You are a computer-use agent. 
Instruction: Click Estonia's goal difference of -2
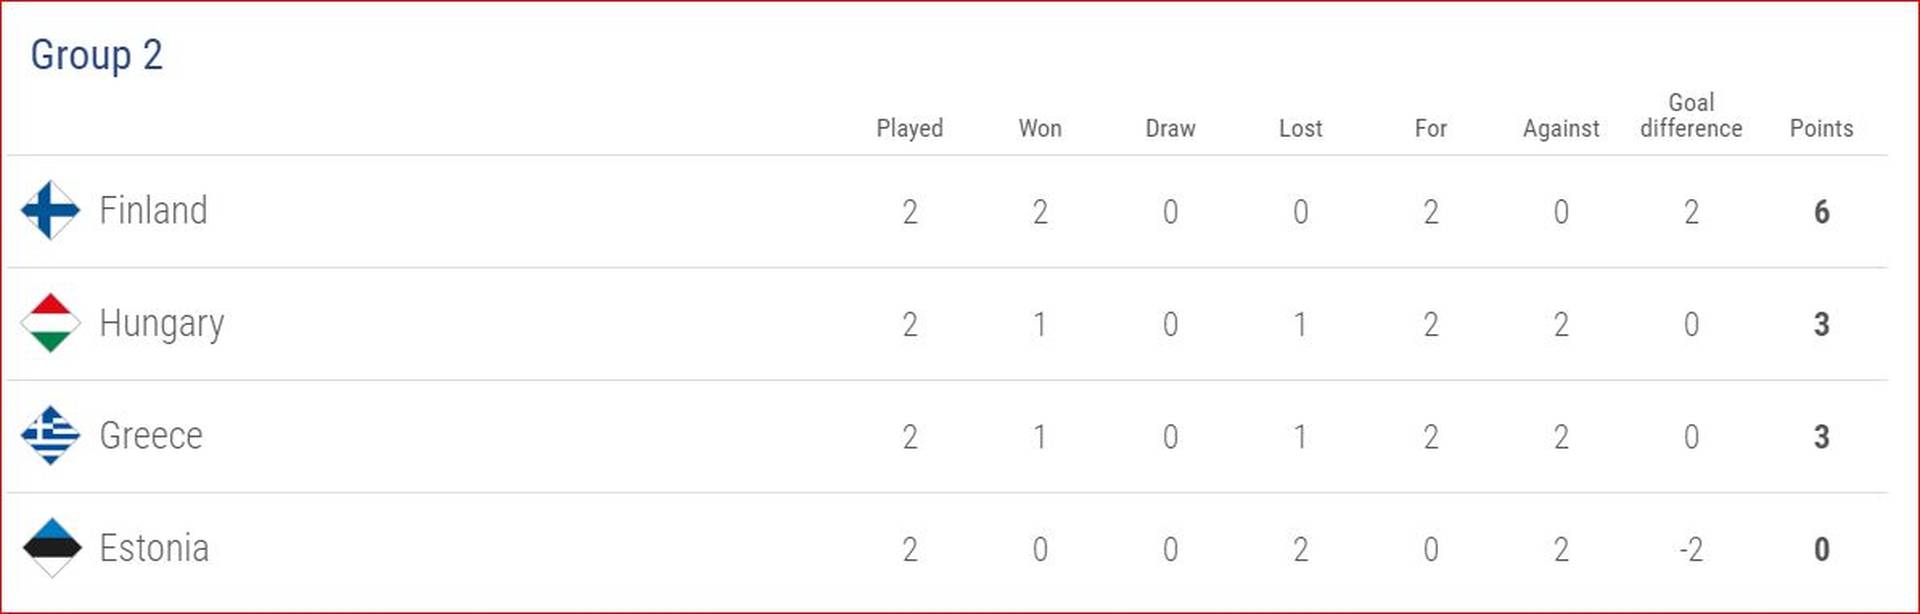(x=1691, y=549)
